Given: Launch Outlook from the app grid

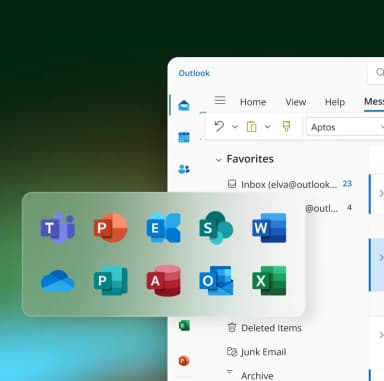Looking at the screenshot, I should pos(216,281).
